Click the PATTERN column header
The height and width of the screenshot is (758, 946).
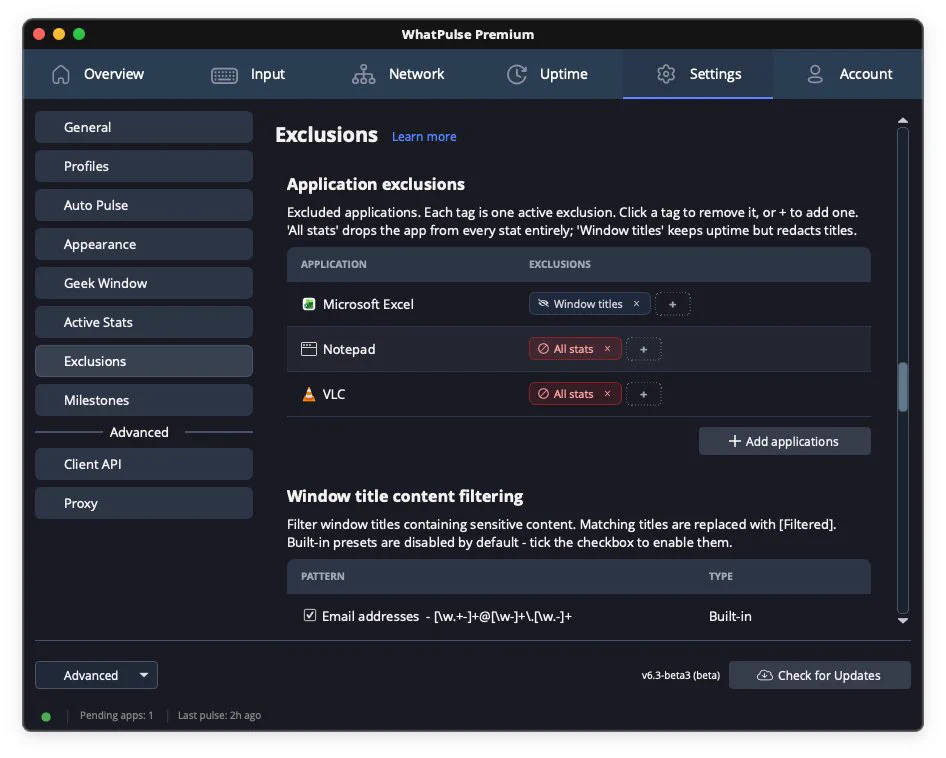click(x=323, y=576)
